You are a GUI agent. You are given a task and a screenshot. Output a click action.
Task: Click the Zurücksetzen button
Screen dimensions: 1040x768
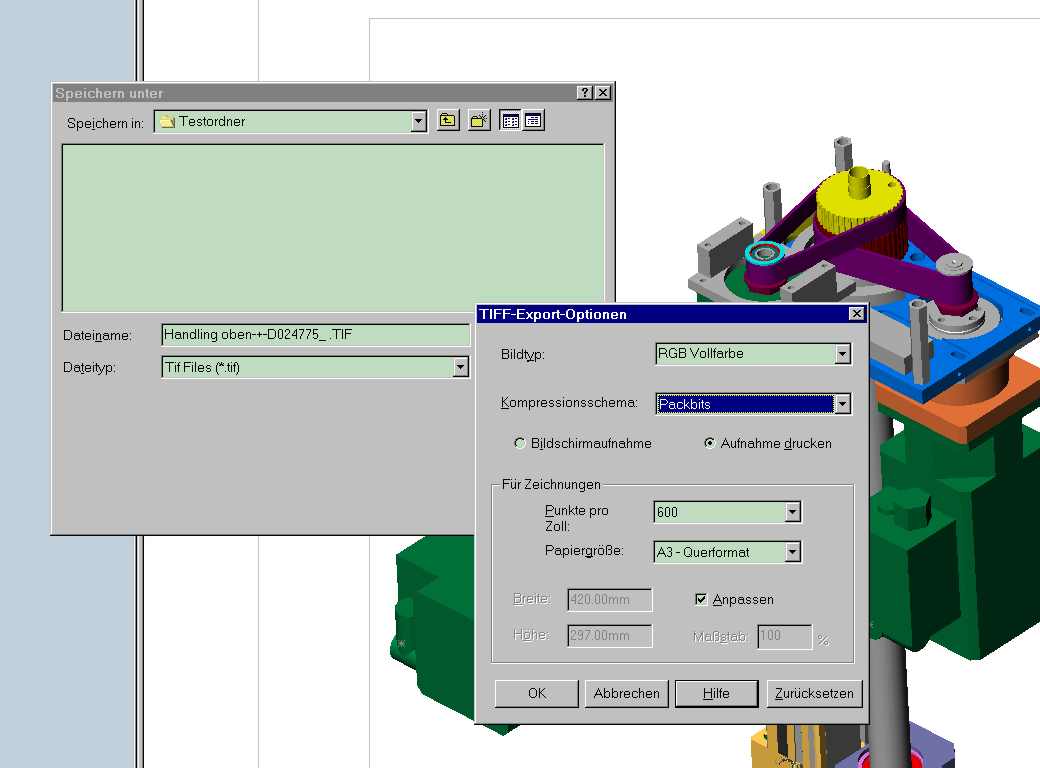pyautogui.click(x=814, y=694)
